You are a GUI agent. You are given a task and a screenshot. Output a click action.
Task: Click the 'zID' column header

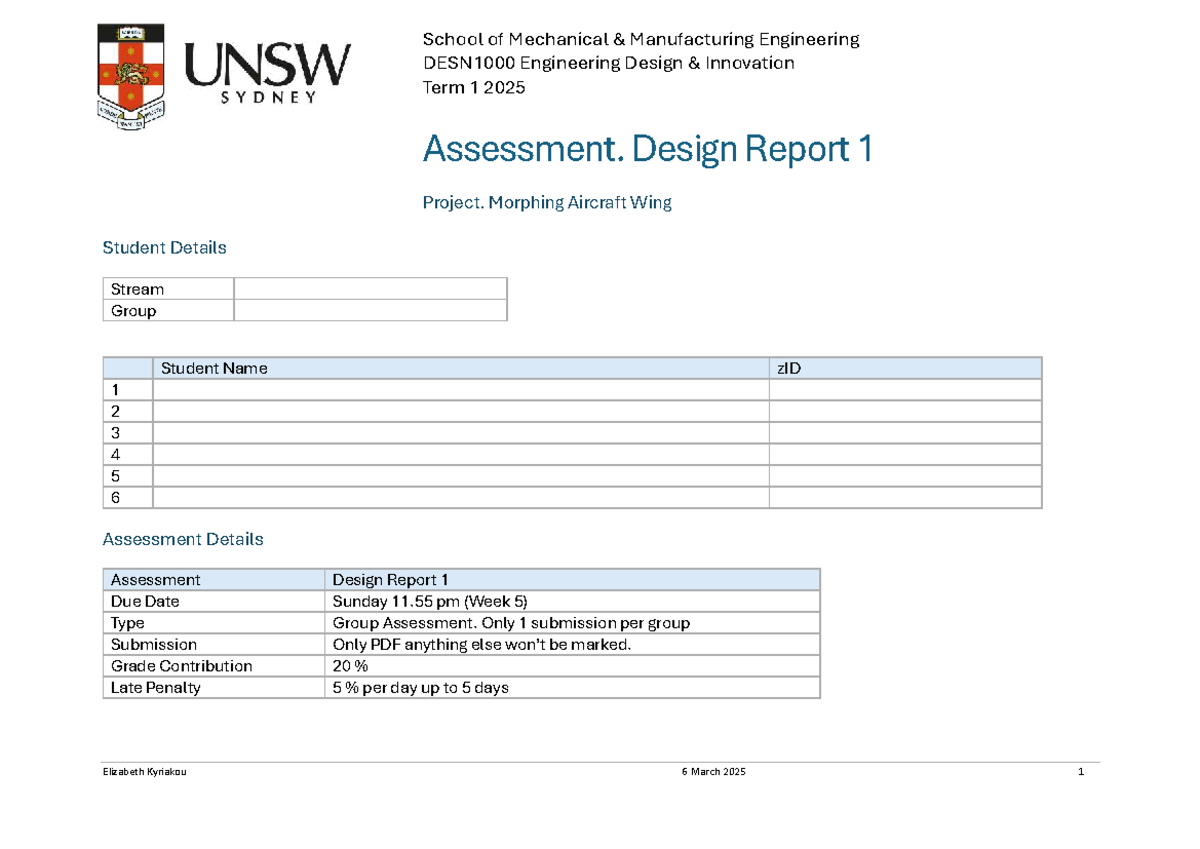coord(906,368)
